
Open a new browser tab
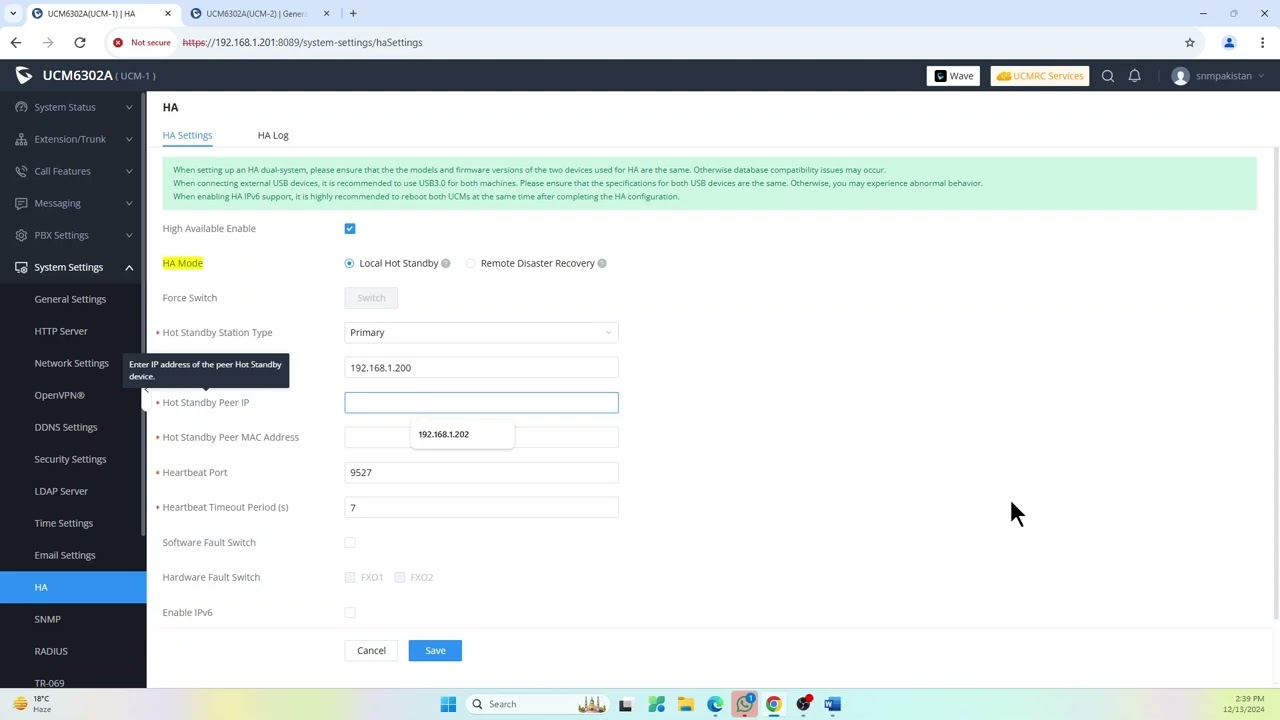tap(353, 13)
